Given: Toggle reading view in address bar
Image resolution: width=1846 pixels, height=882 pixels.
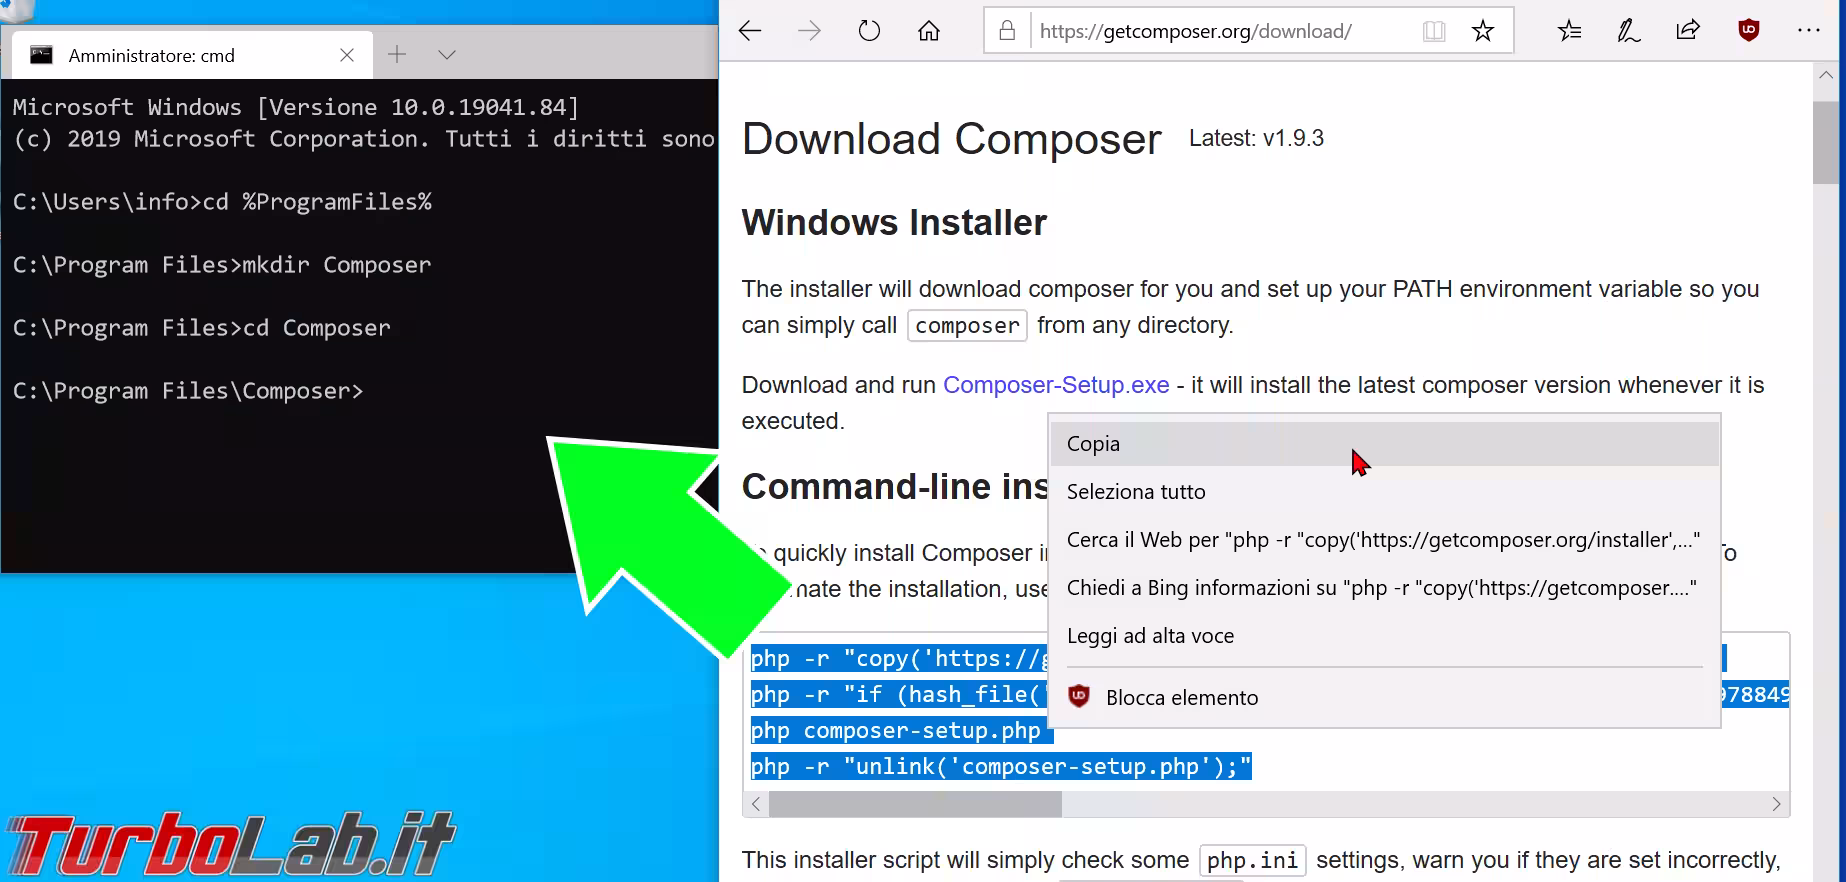Looking at the screenshot, I should pos(1434,31).
